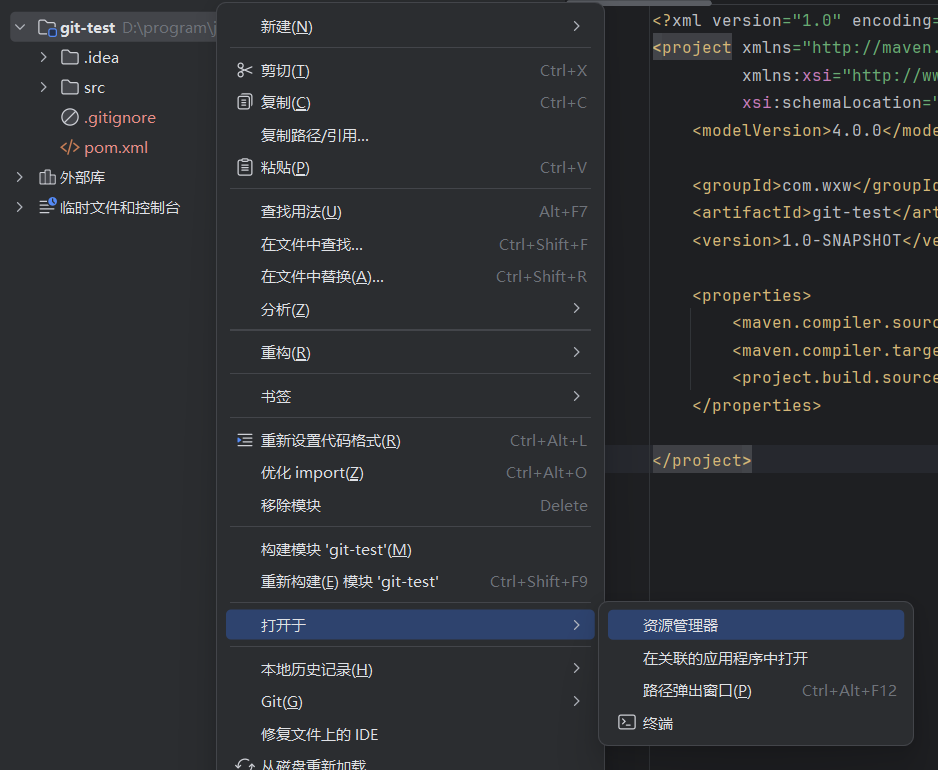Expand the src folder

tap(43, 87)
